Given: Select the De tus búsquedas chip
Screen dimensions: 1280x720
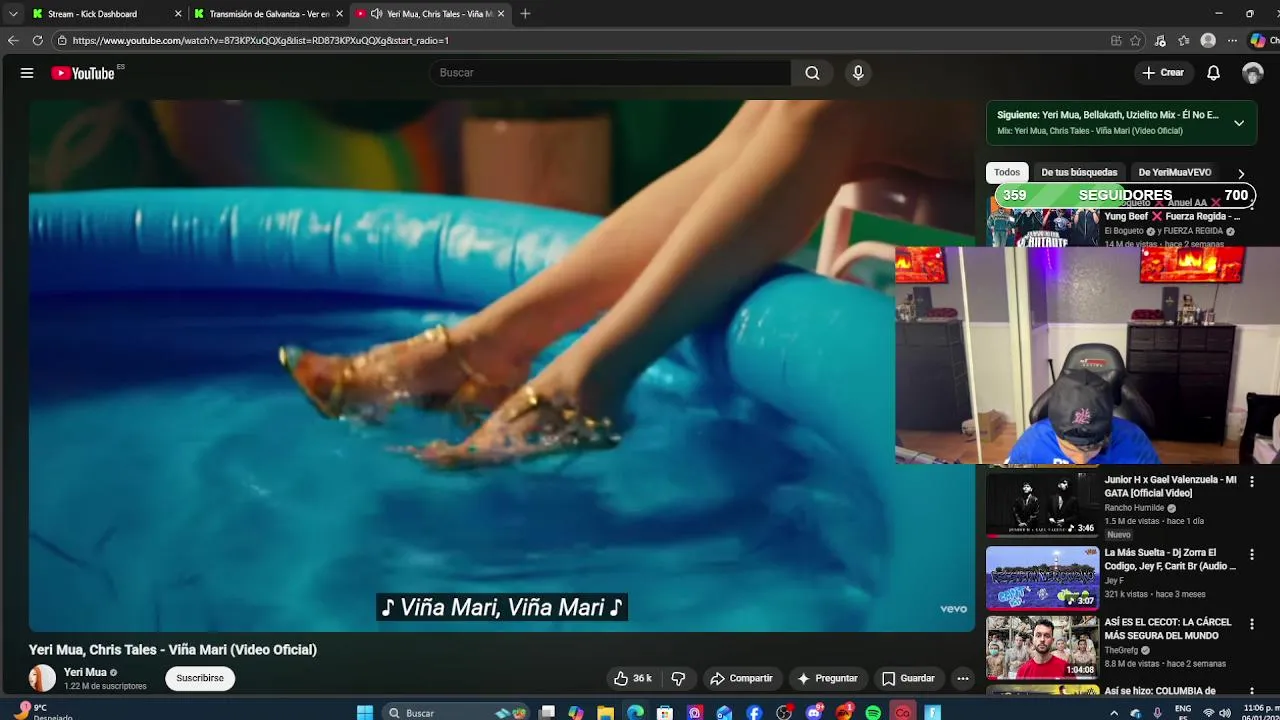Looking at the screenshot, I should pyautogui.click(x=1079, y=172).
